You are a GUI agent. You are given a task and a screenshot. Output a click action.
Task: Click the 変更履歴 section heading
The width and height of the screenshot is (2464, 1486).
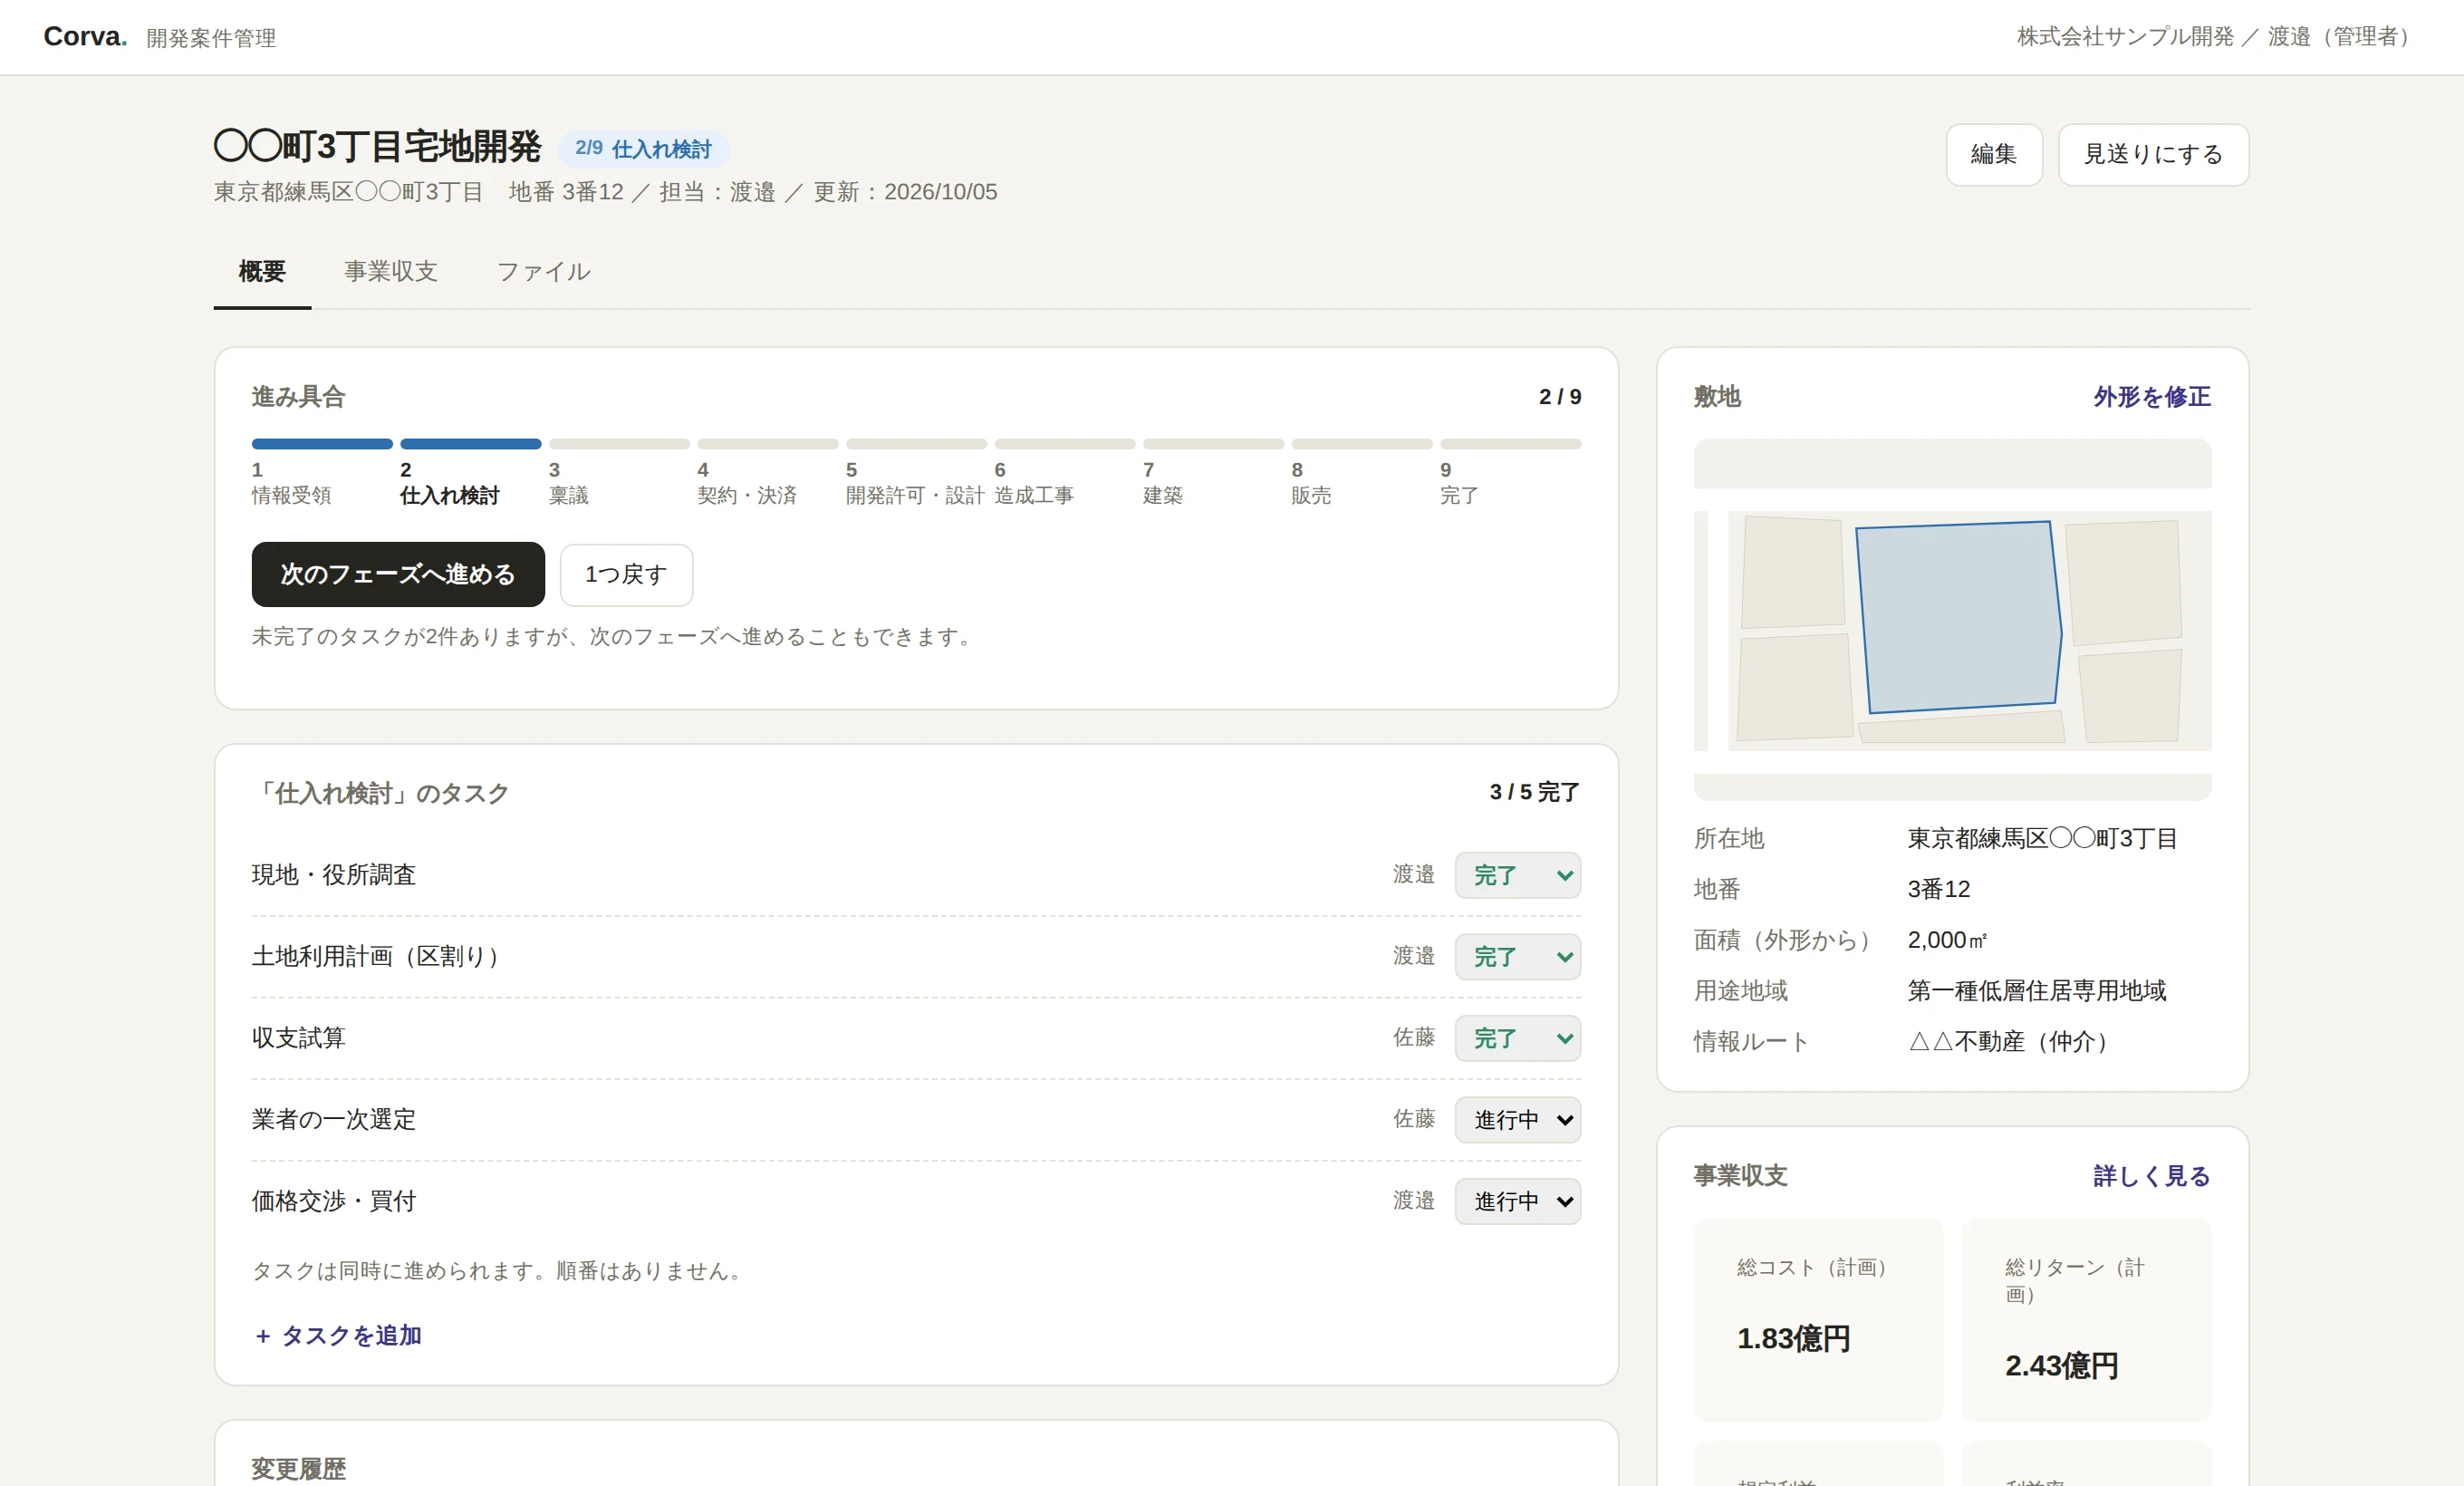(299, 1469)
